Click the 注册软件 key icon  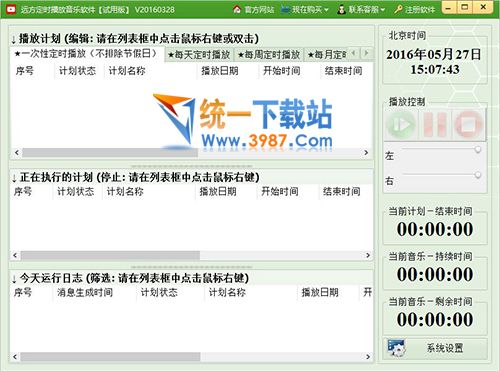398,10
